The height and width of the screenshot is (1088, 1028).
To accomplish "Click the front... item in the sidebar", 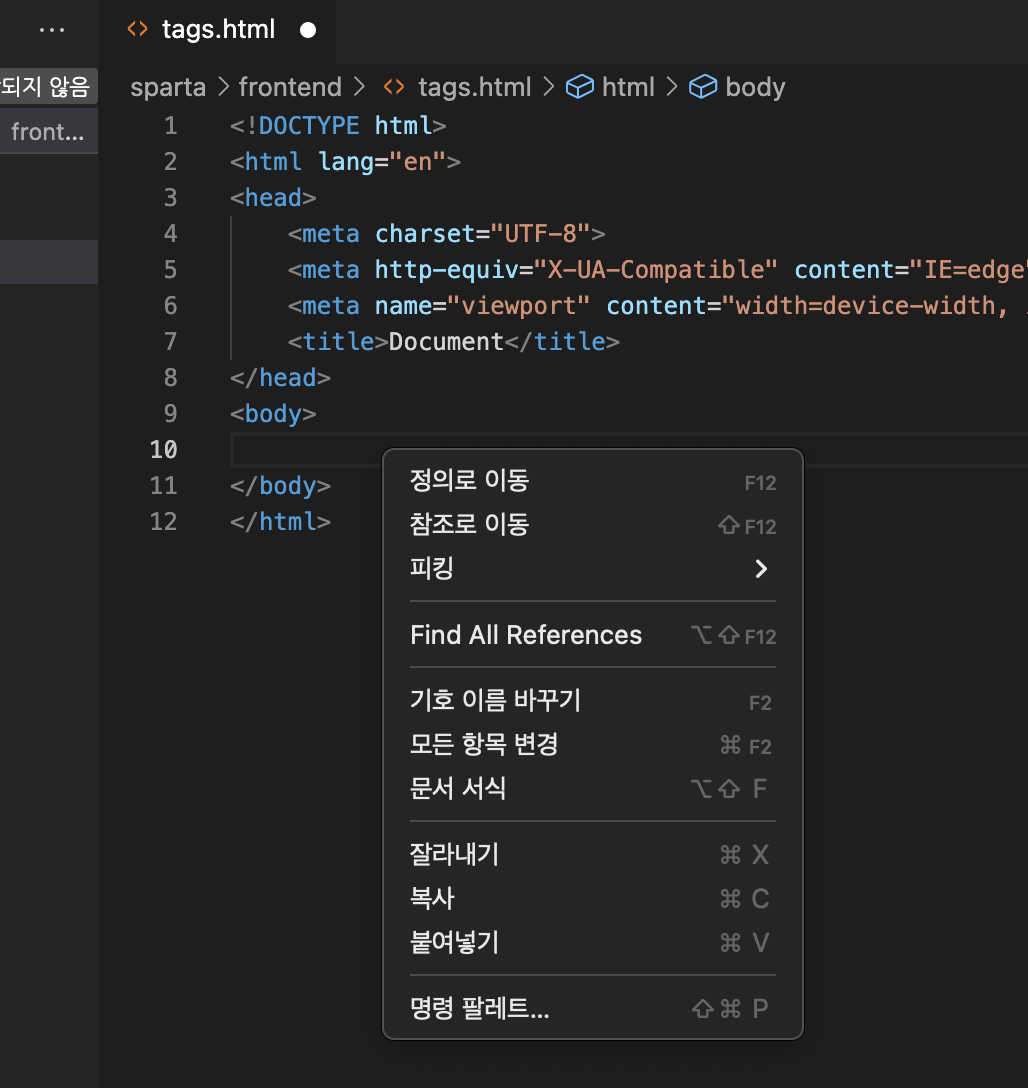I will tap(48, 131).
